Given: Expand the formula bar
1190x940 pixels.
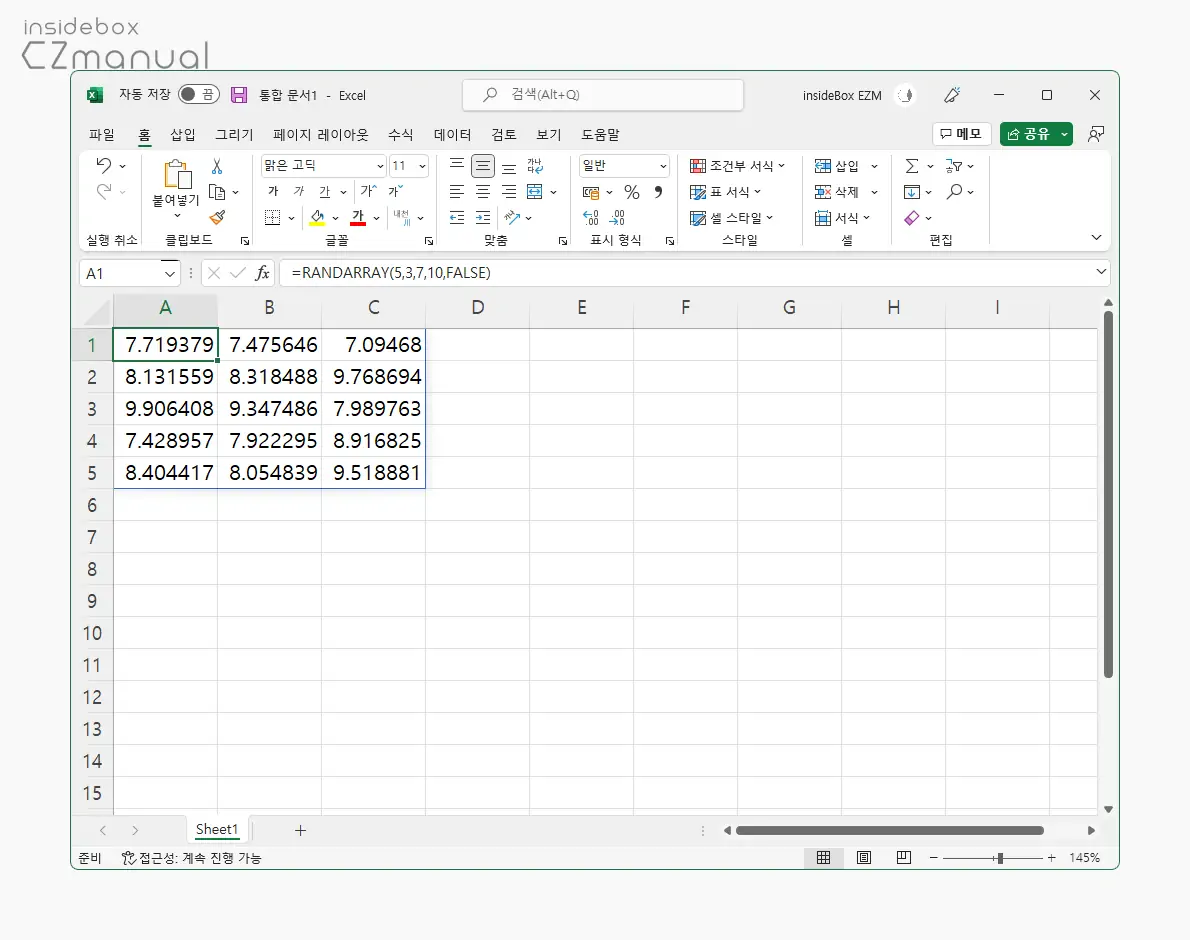Looking at the screenshot, I should coord(1101,272).
